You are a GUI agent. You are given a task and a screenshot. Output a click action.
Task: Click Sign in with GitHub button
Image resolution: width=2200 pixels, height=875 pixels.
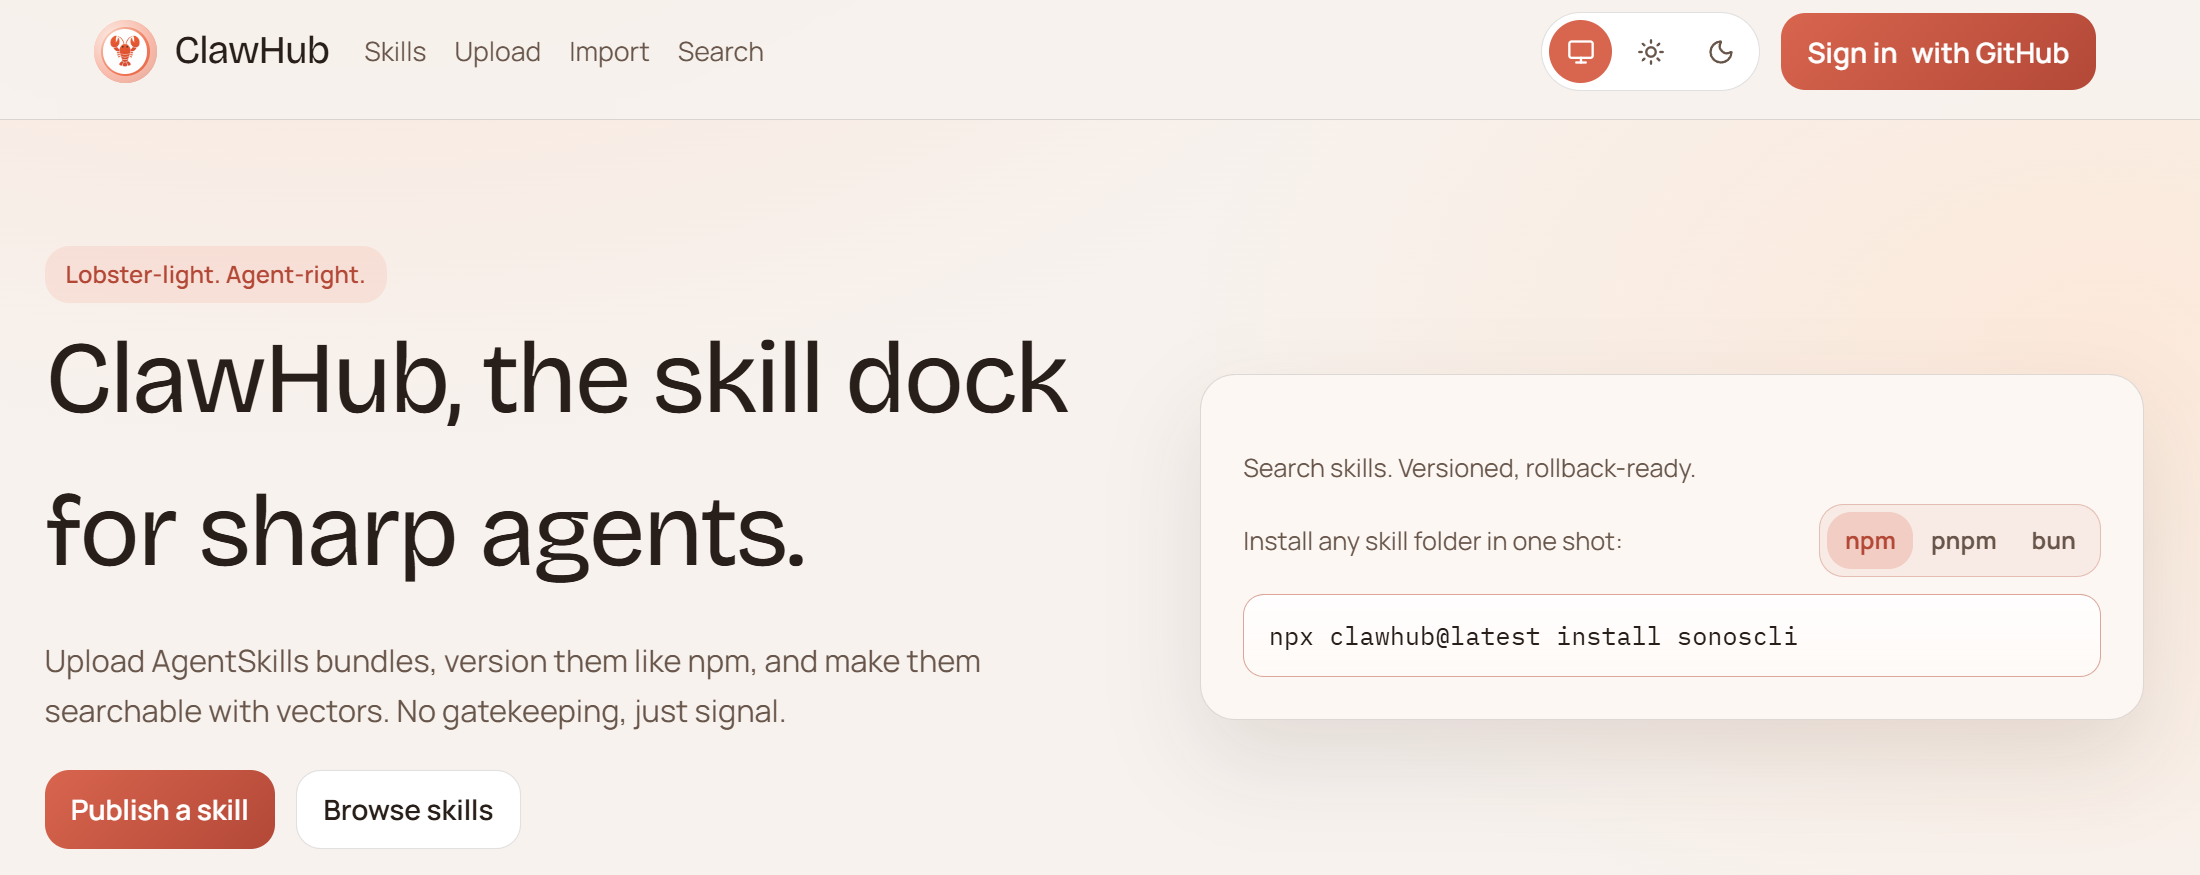pos(1937,52)
